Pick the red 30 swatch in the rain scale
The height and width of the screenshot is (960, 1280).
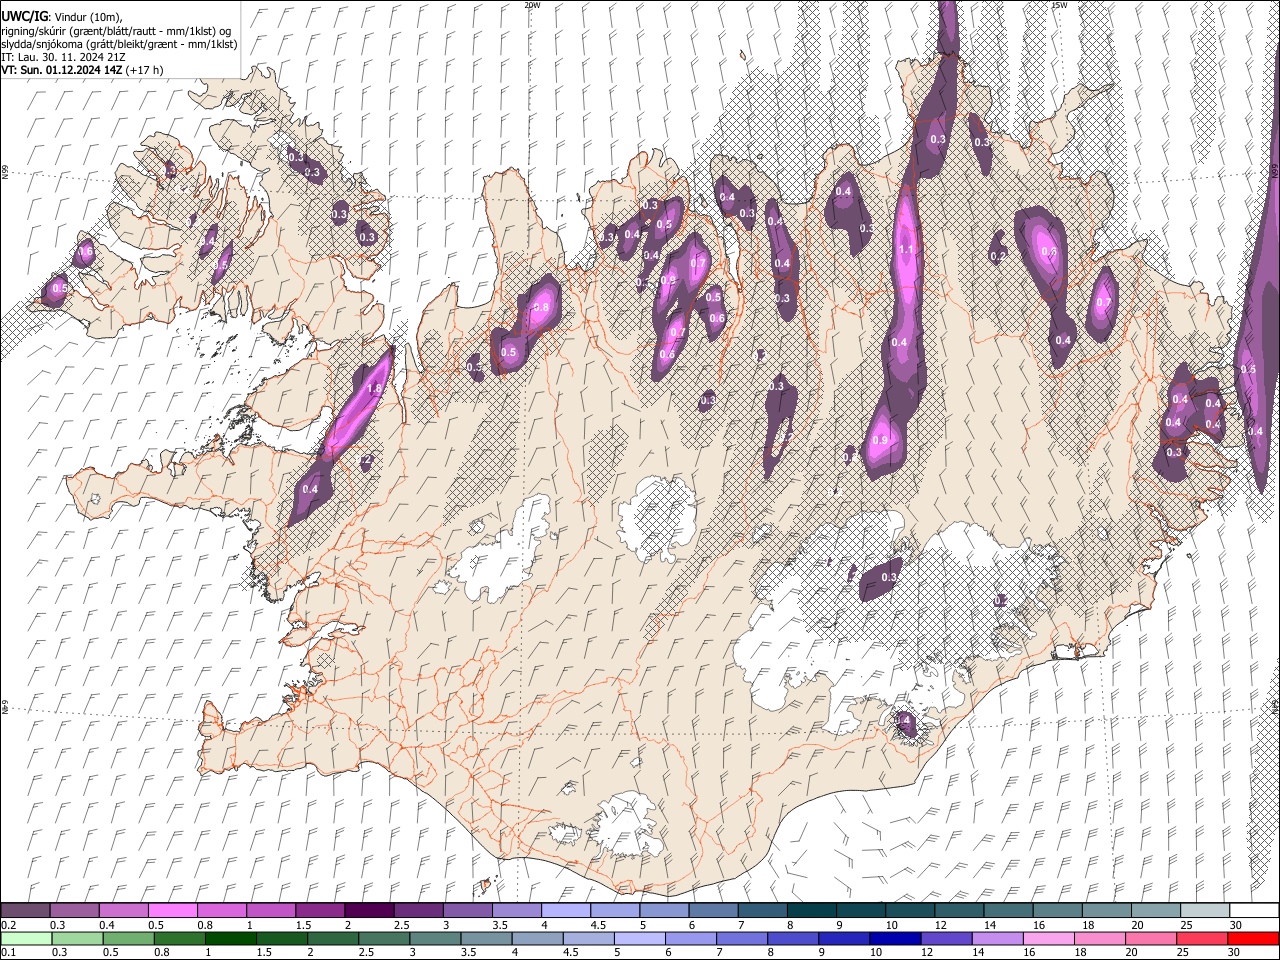[1253, 938]
